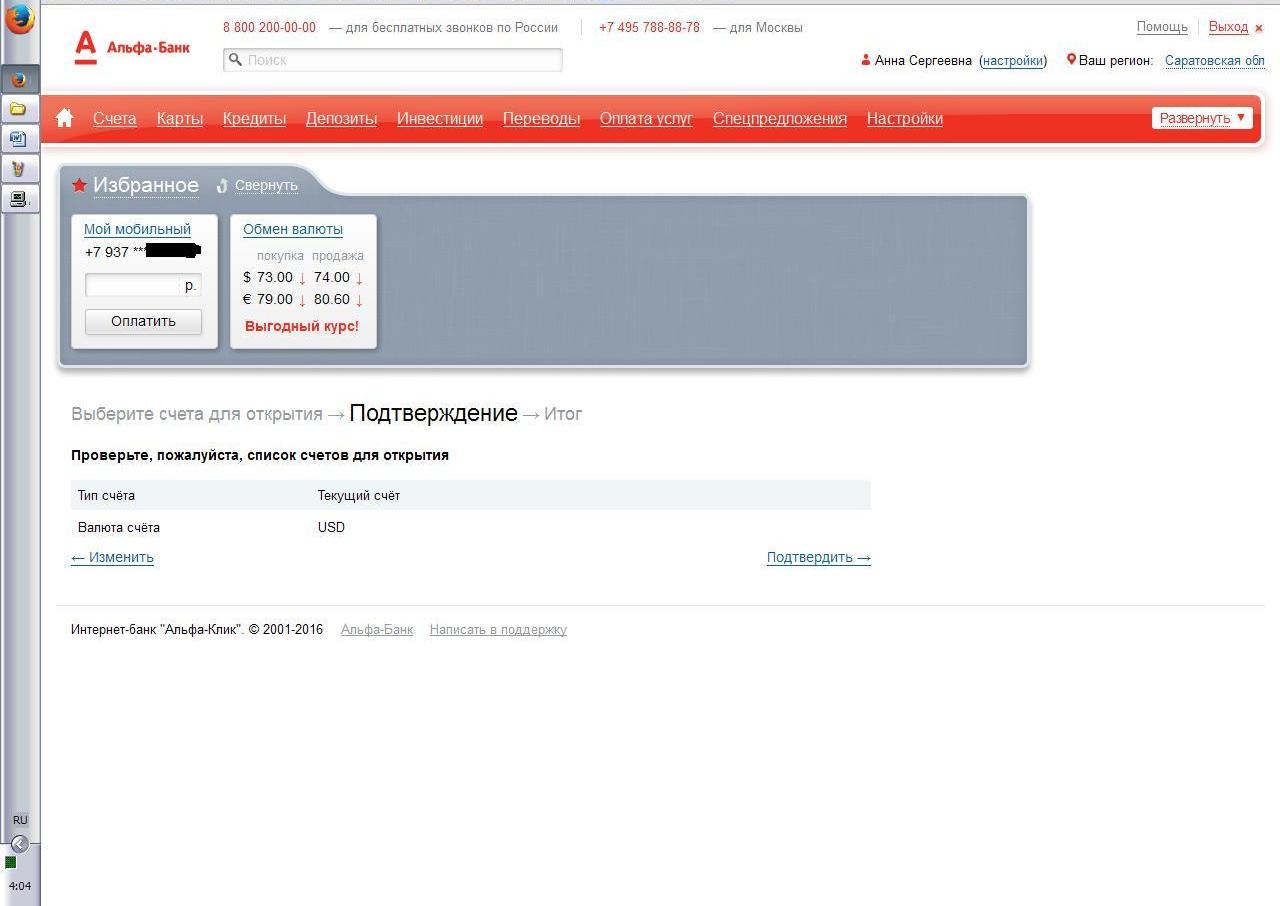Screen dimensions: 1280x906
Task: Click the Изменить link
Action: pos(112,557)
